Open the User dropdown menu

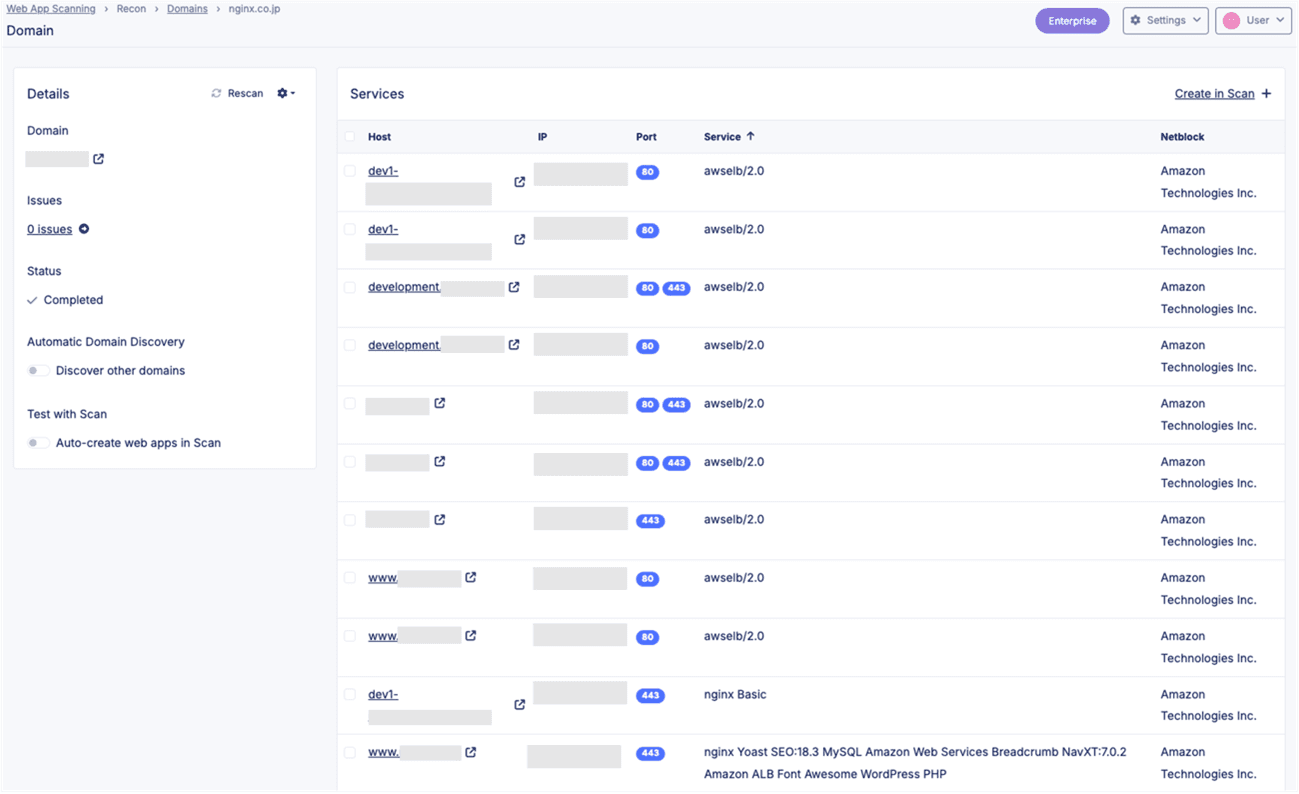[1253, 20]
